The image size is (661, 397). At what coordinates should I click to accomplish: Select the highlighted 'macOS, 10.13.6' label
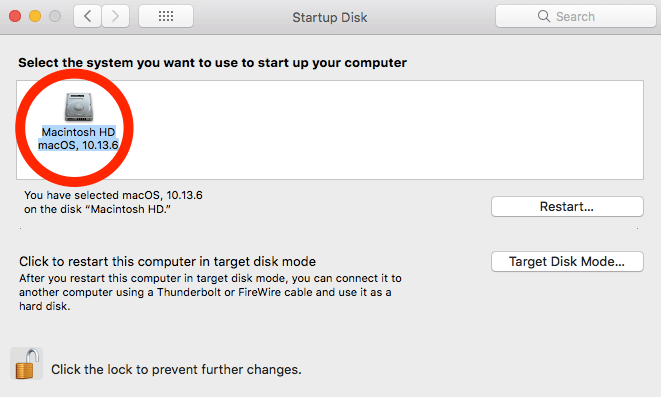[78, 145]
